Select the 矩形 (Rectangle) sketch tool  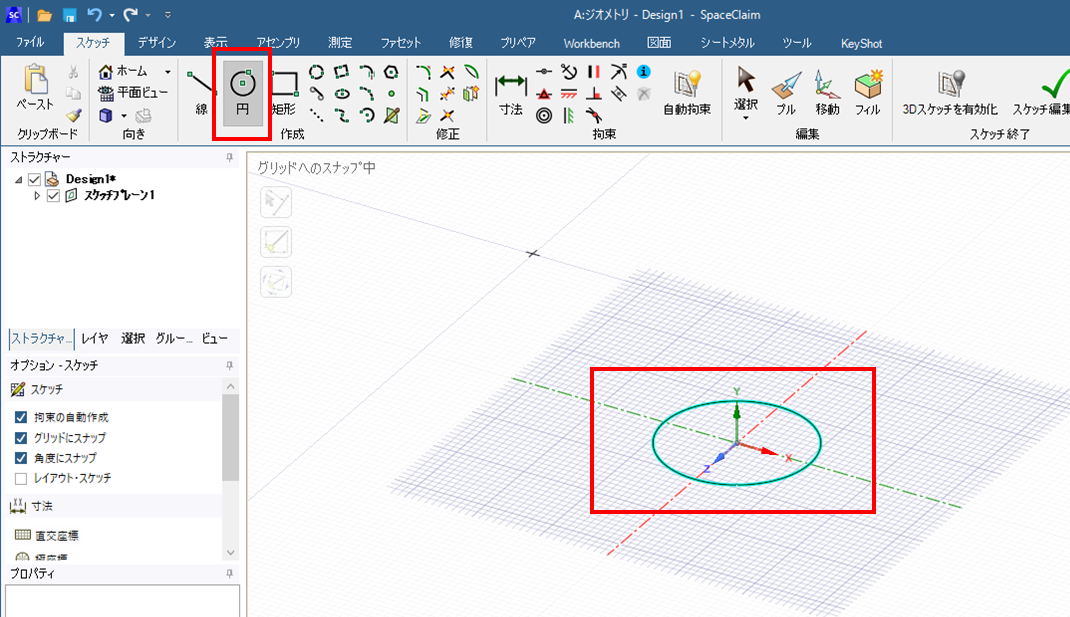284,92
